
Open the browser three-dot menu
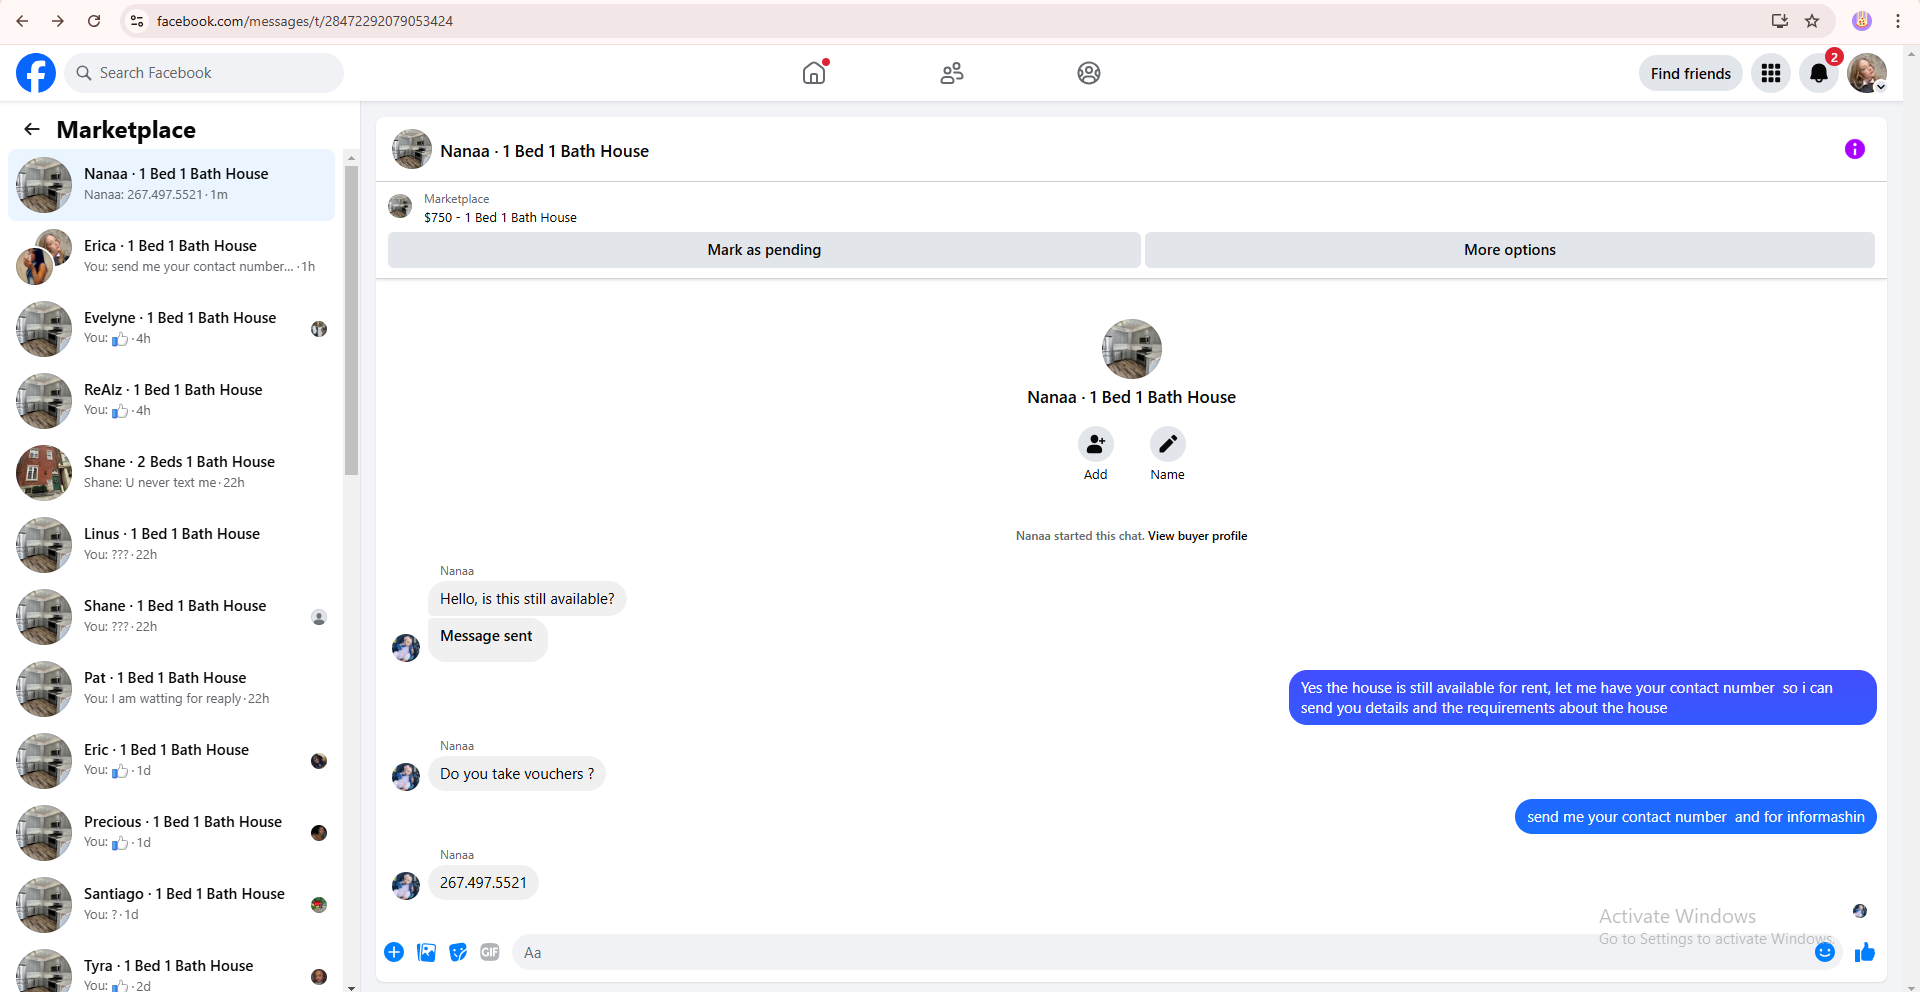pos(1898,21)
